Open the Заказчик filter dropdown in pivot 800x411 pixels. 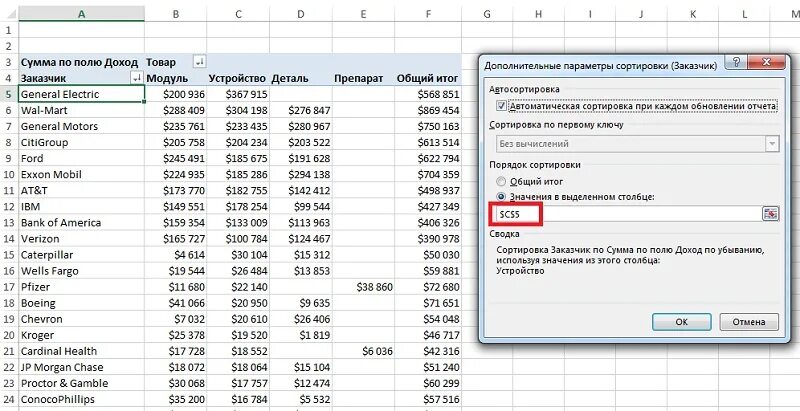[x=136, y=78]
